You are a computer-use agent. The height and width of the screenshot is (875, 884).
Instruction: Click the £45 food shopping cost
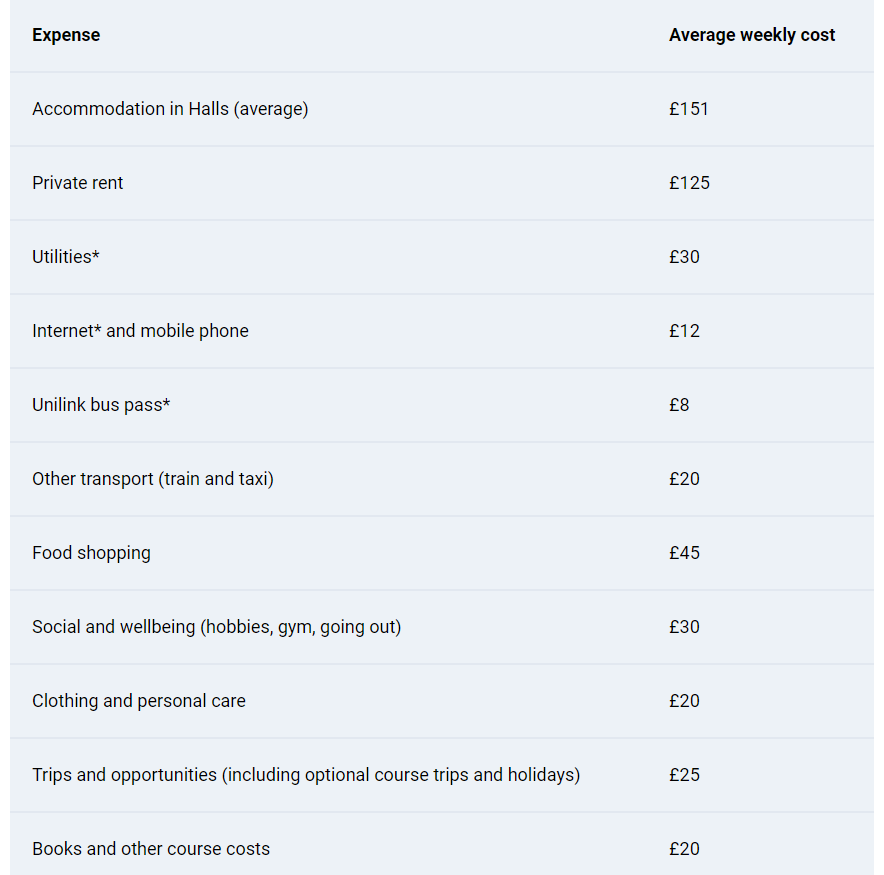tap(684, 553)
